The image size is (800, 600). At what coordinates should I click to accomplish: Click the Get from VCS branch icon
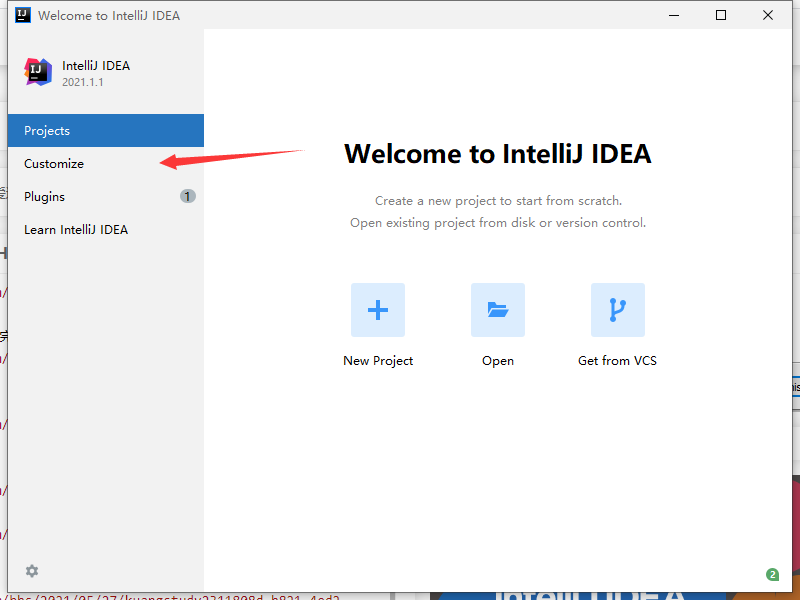click(x=617, y=310)
